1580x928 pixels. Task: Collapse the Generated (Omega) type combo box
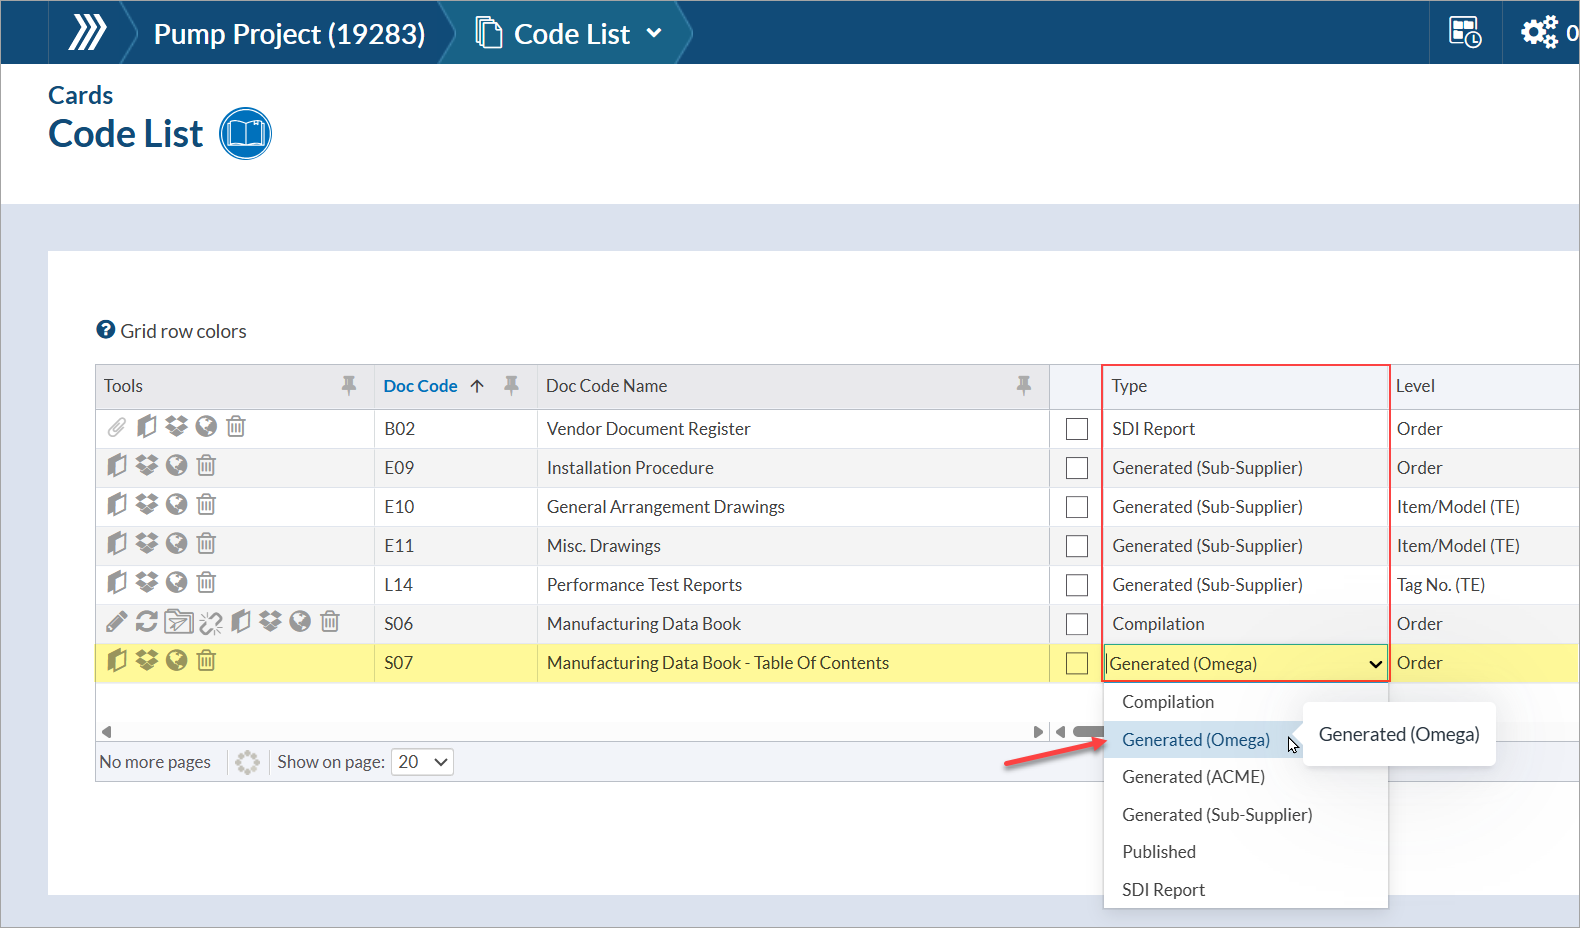coord(1375,664)
